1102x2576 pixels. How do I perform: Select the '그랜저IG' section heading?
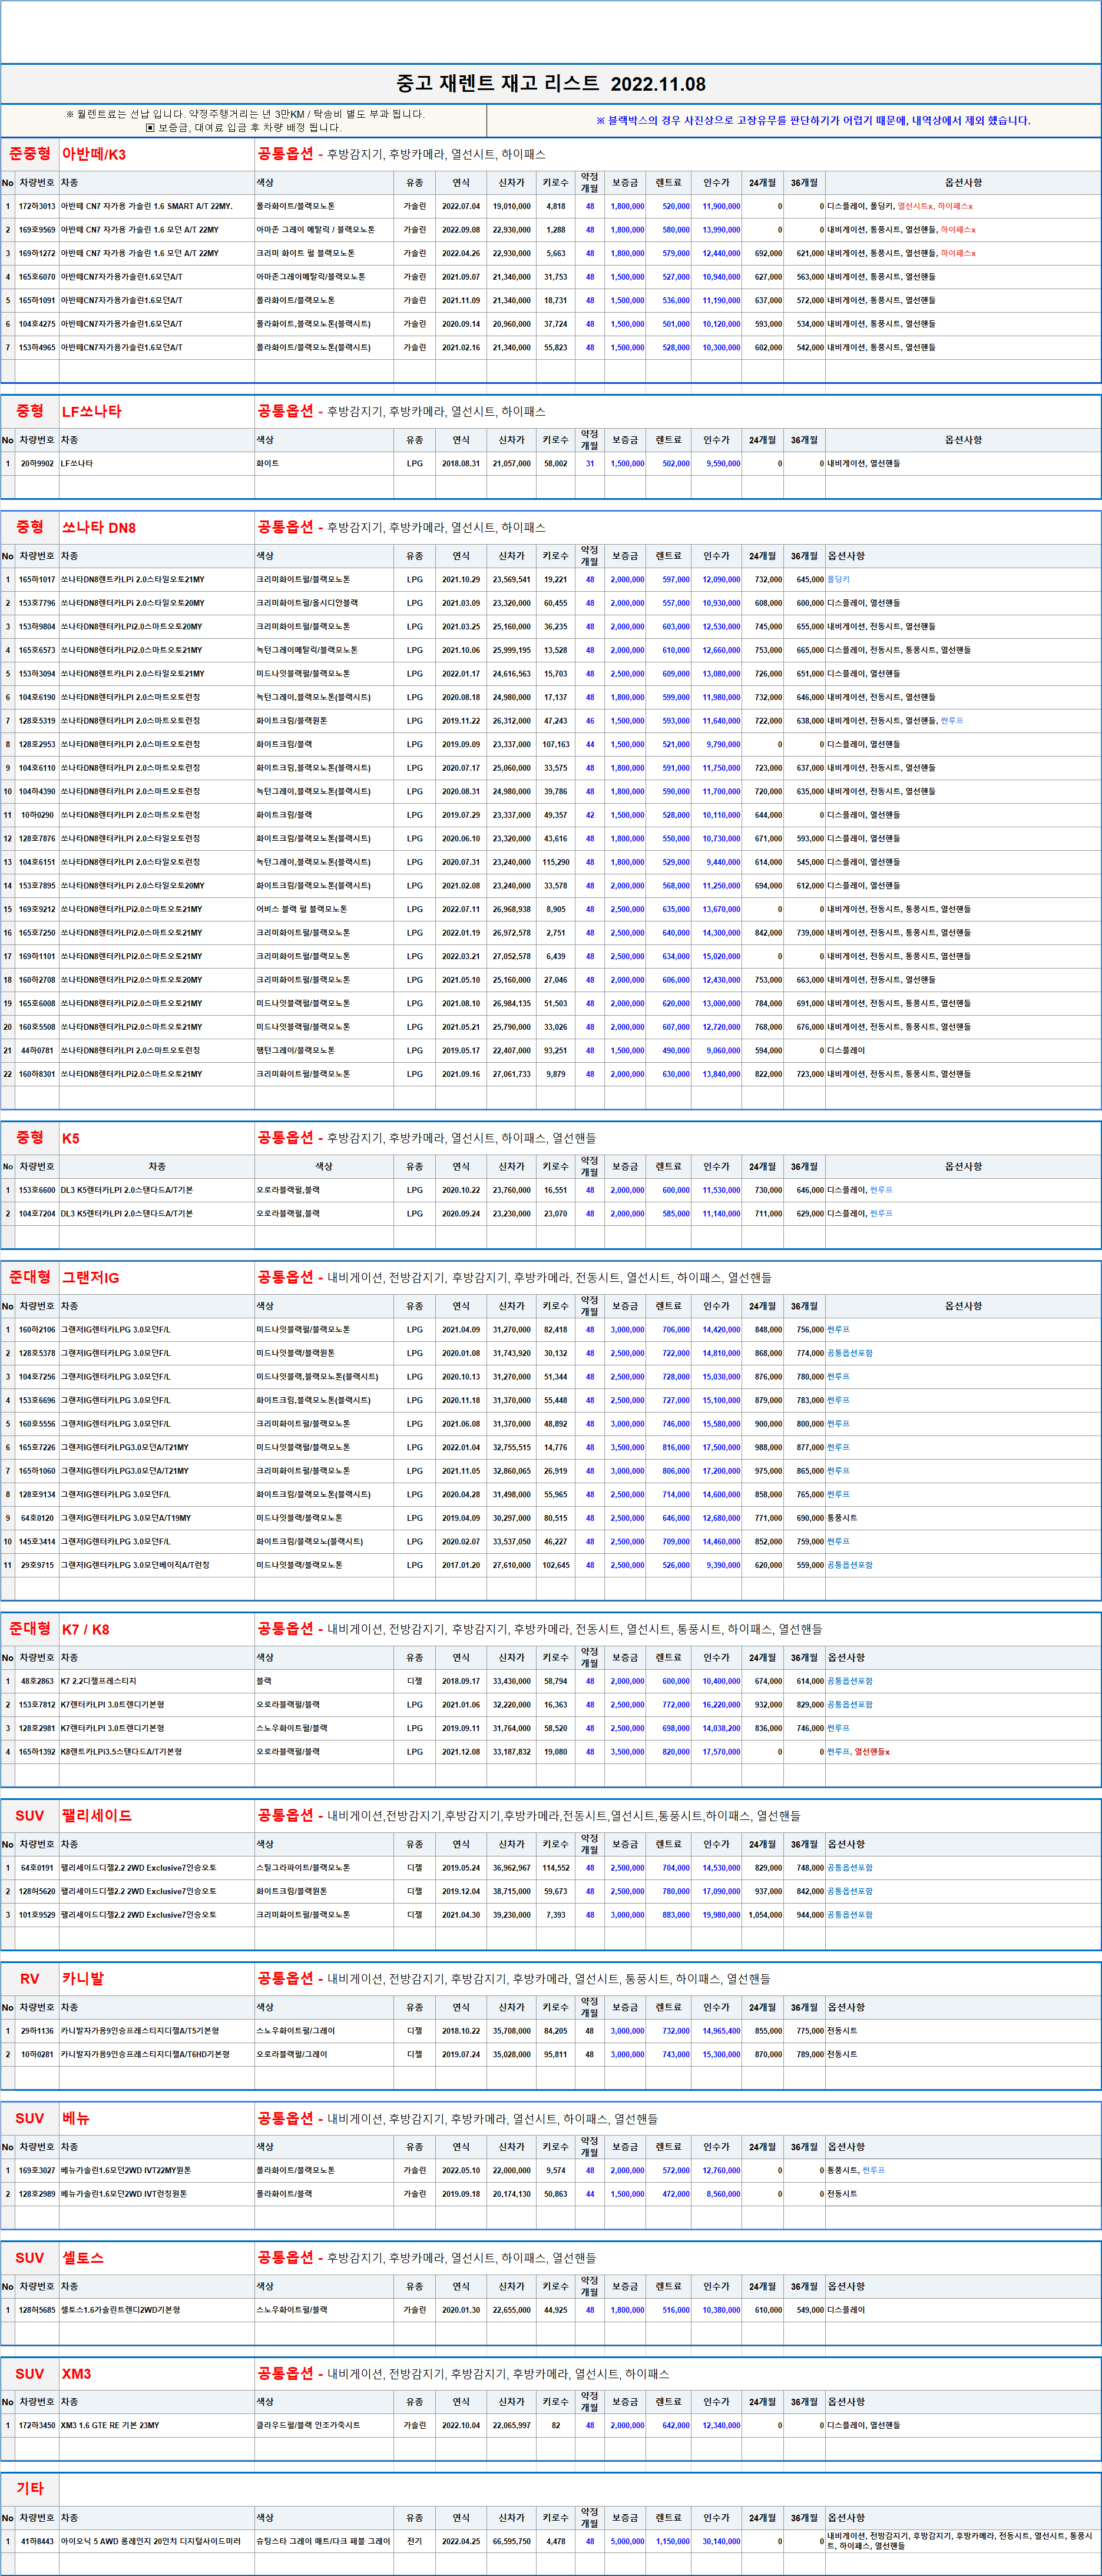(x=90, y=1277)
